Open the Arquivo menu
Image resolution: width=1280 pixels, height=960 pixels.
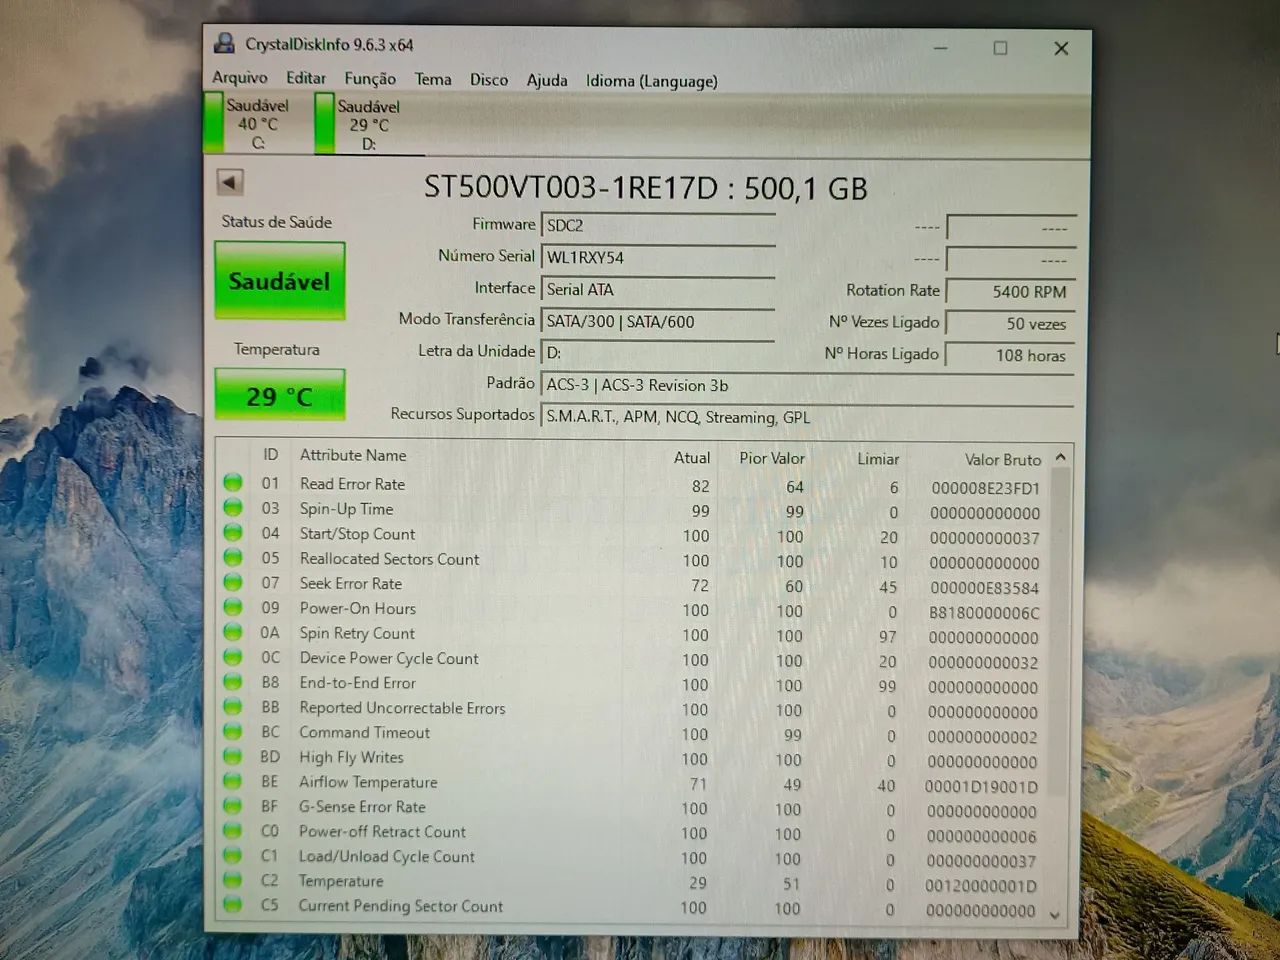point(240,78)
